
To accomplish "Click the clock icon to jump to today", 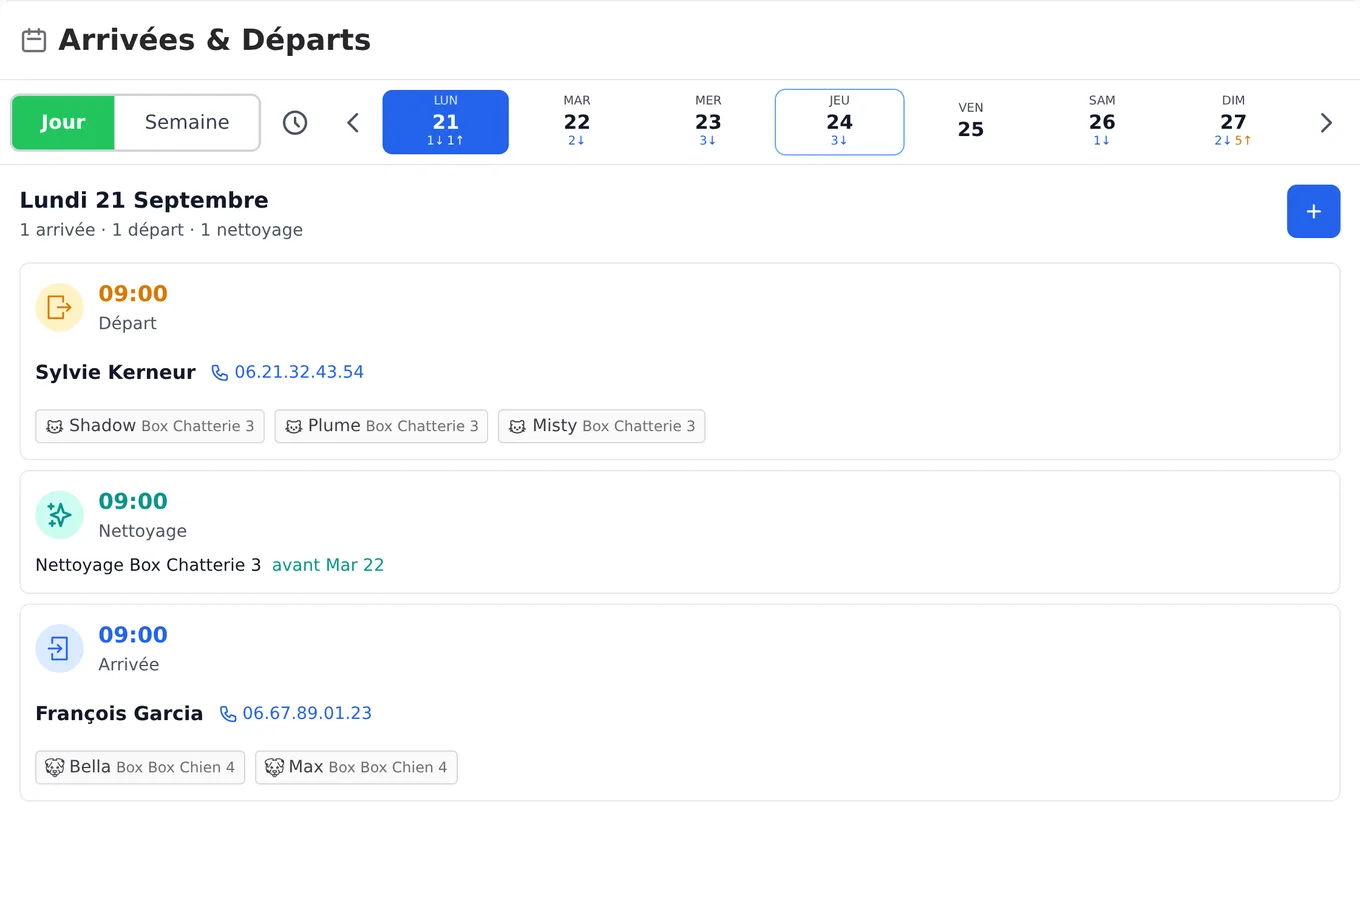I will pyautogui.click(x=295, y=122).
